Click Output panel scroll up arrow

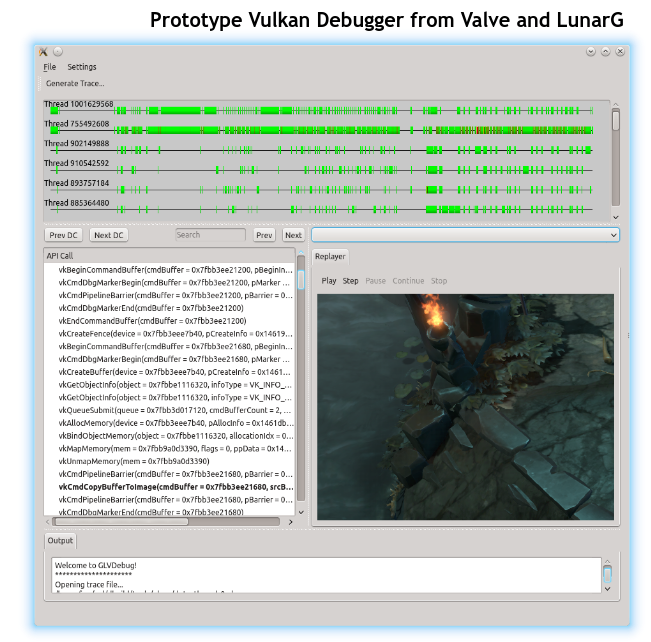point(607,562)
